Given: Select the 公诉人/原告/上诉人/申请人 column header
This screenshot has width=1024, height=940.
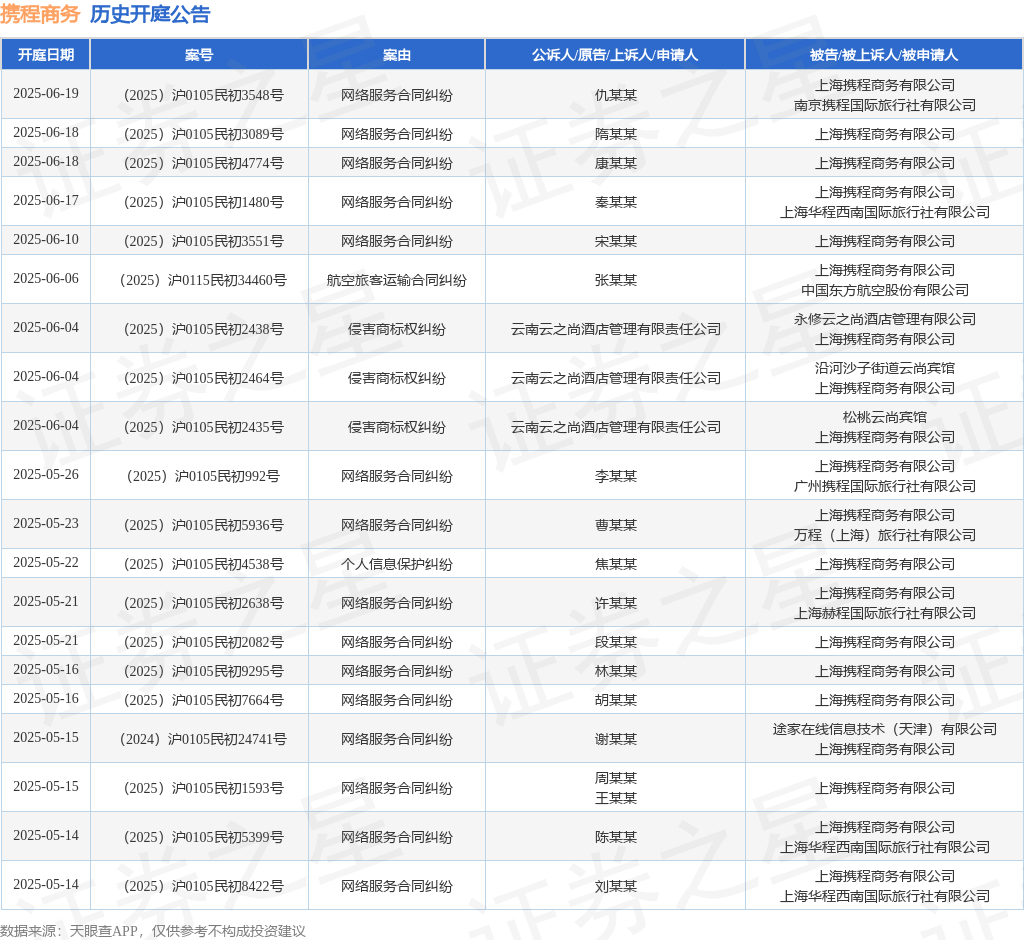Looking at the screenshot, I should [x=615, y=55].
